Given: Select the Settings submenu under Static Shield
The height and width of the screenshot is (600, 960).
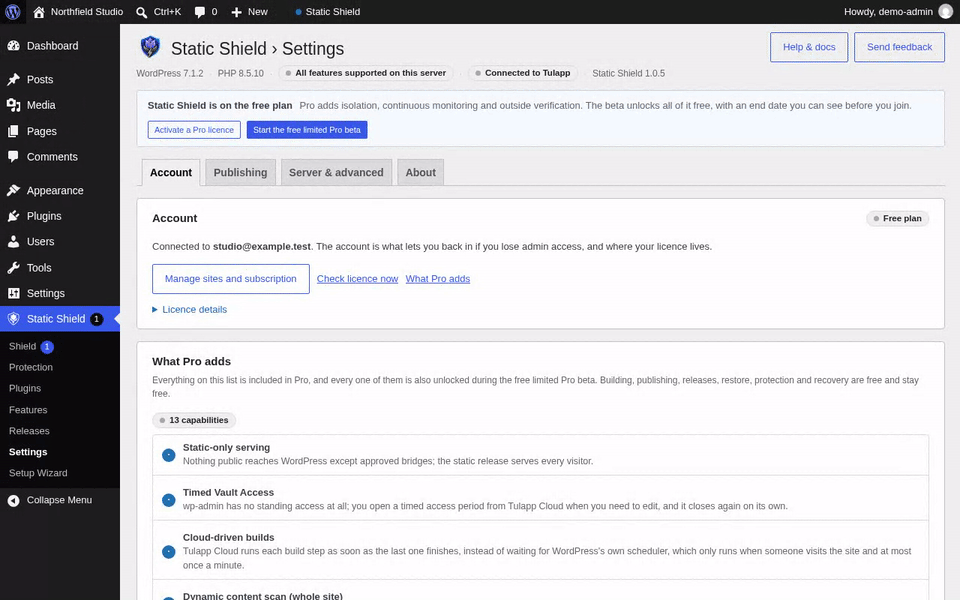Looking at the screenshot, I should 28,452.
